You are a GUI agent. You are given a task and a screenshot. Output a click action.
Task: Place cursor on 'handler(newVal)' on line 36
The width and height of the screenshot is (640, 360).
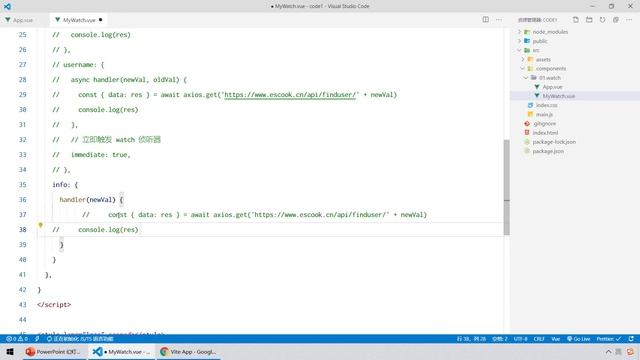click(x=87, y=200)
